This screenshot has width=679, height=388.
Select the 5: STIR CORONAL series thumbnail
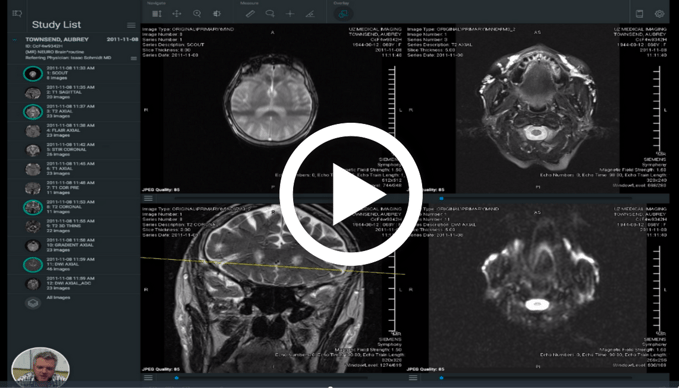pyautogui.click(x=33, y=150)
